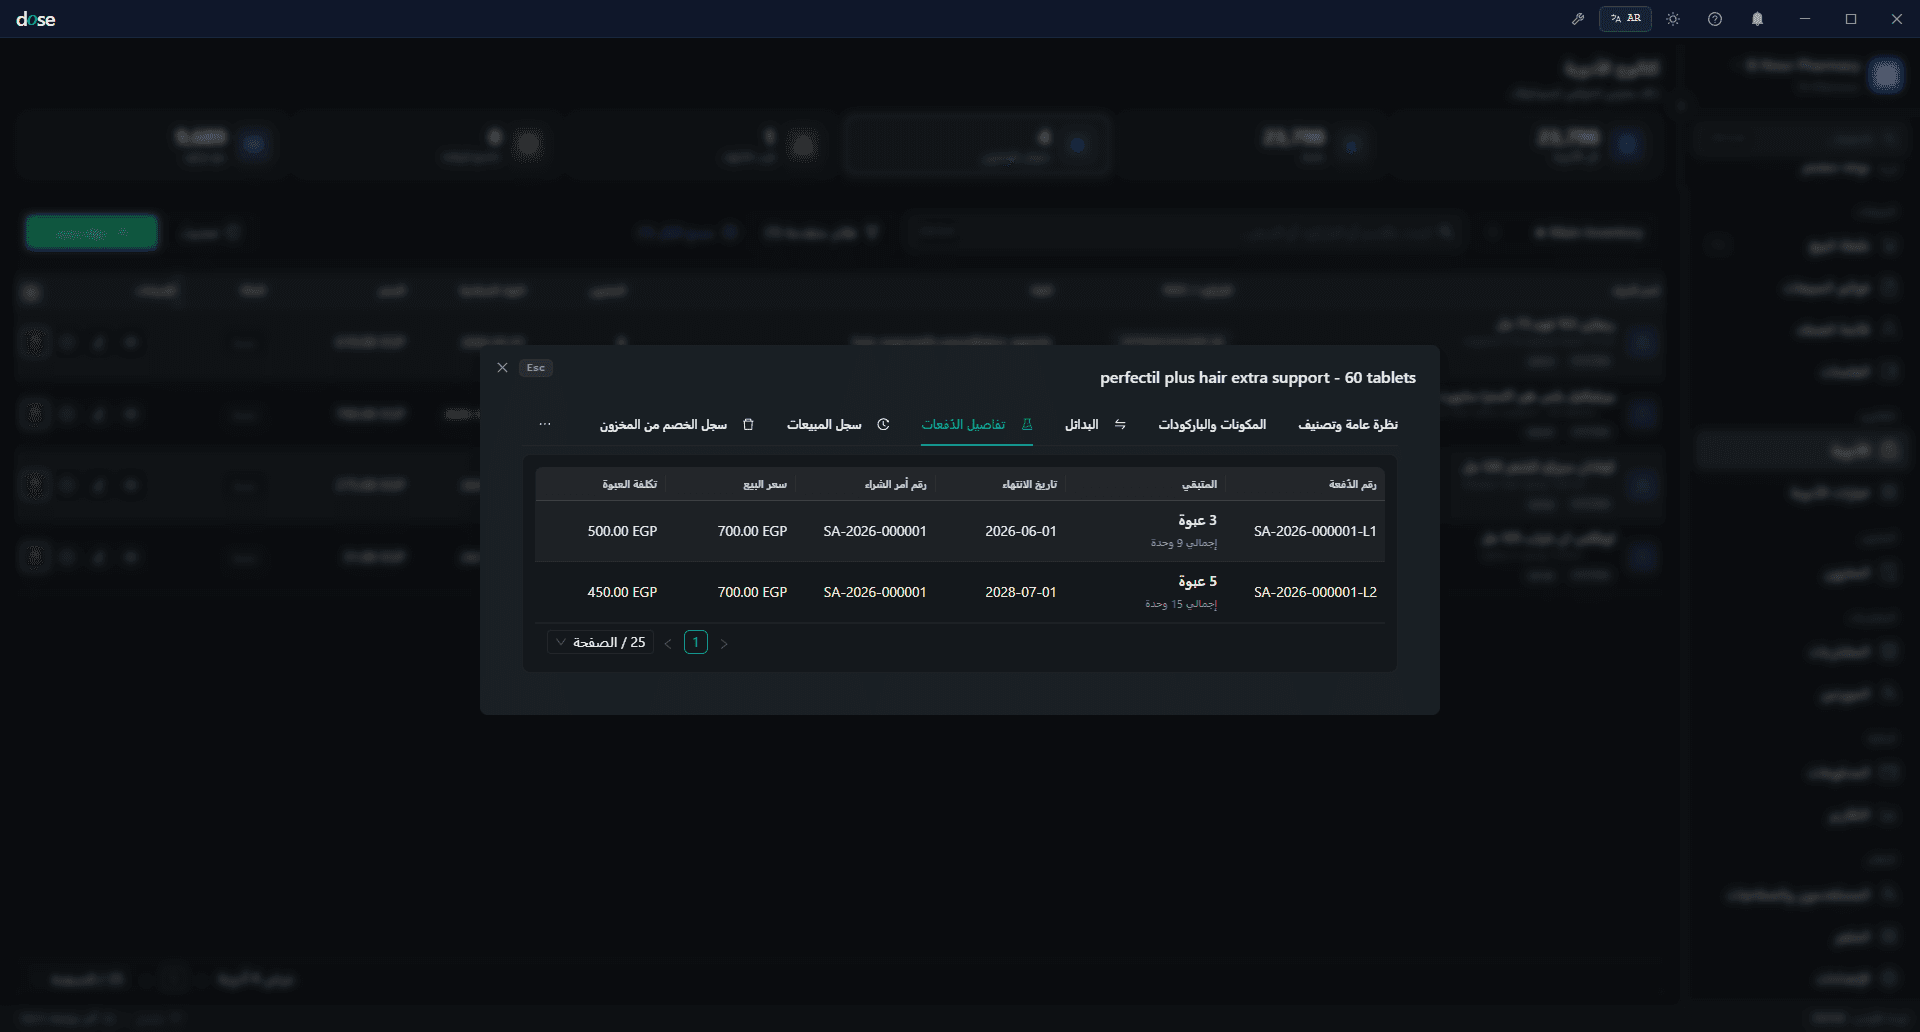
Task: Open the page size dropdown 25 / الصفحة
Action: tap(600, 642)
